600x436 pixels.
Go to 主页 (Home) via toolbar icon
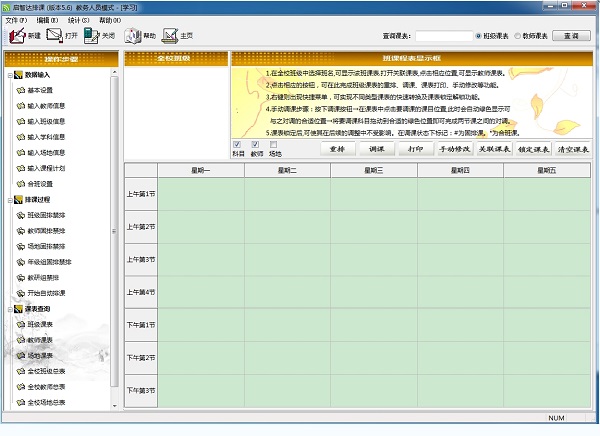coord(177,35)
